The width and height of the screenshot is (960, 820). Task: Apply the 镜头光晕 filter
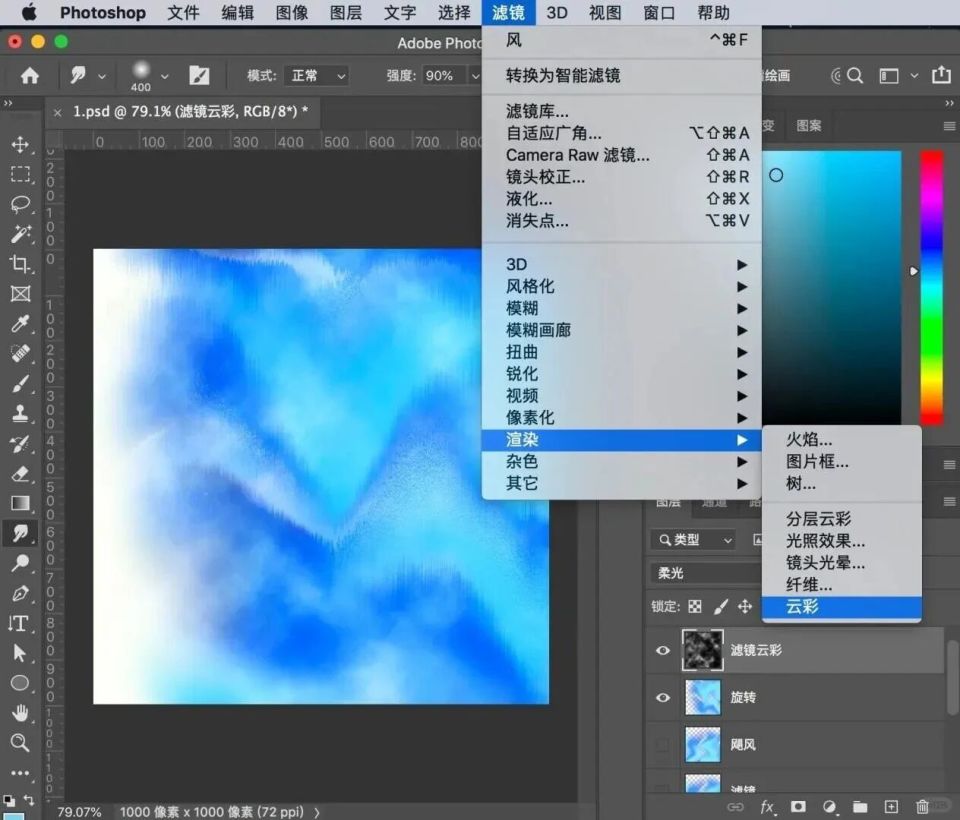(825, 563)
